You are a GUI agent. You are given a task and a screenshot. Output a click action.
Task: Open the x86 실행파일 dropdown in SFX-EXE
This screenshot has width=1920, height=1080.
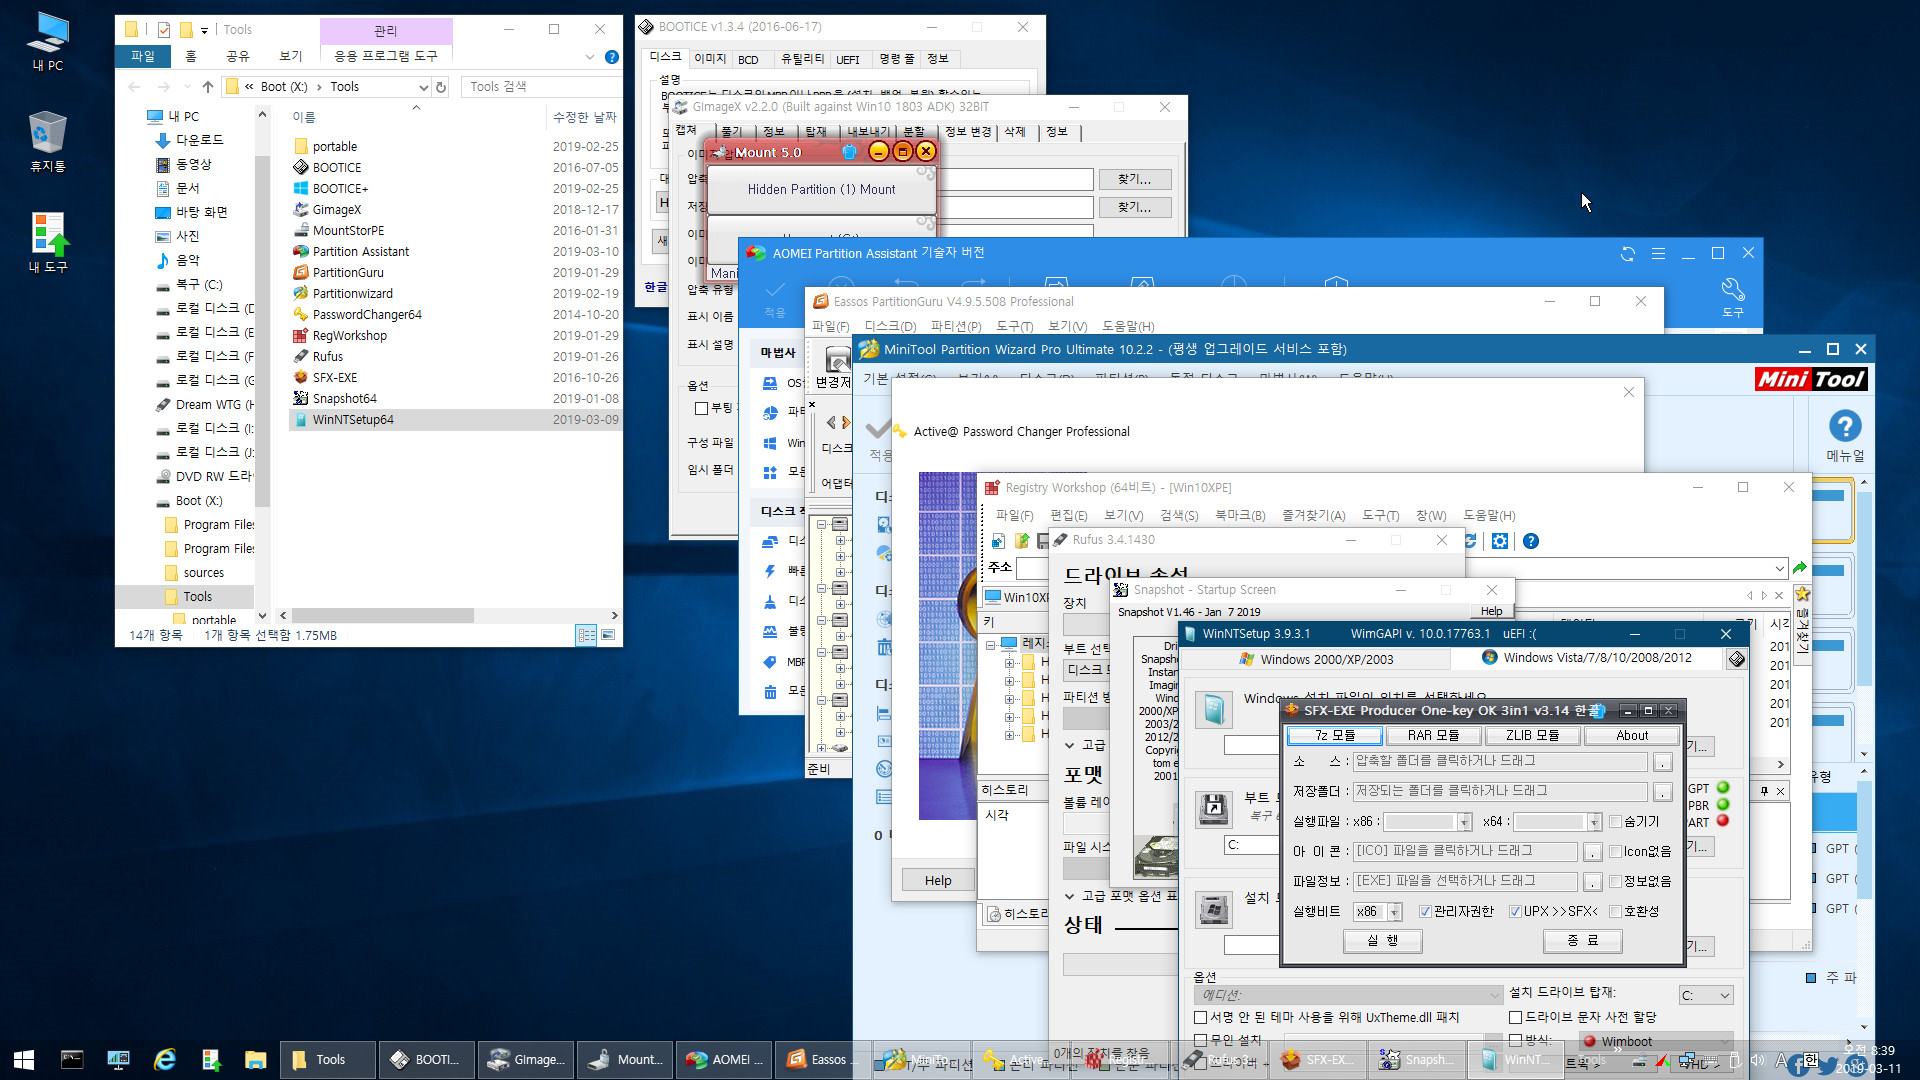(x=1465, y=822)
